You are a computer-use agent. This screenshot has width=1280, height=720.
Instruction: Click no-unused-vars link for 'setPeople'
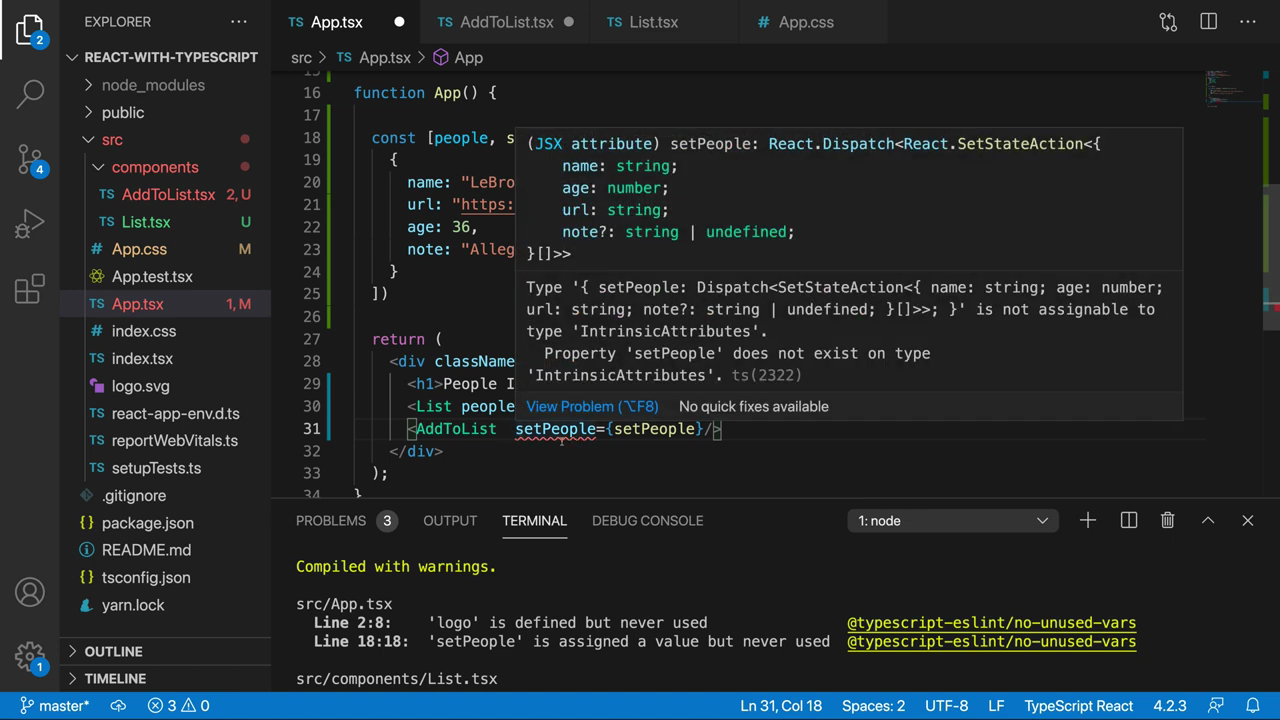point(991,641)
